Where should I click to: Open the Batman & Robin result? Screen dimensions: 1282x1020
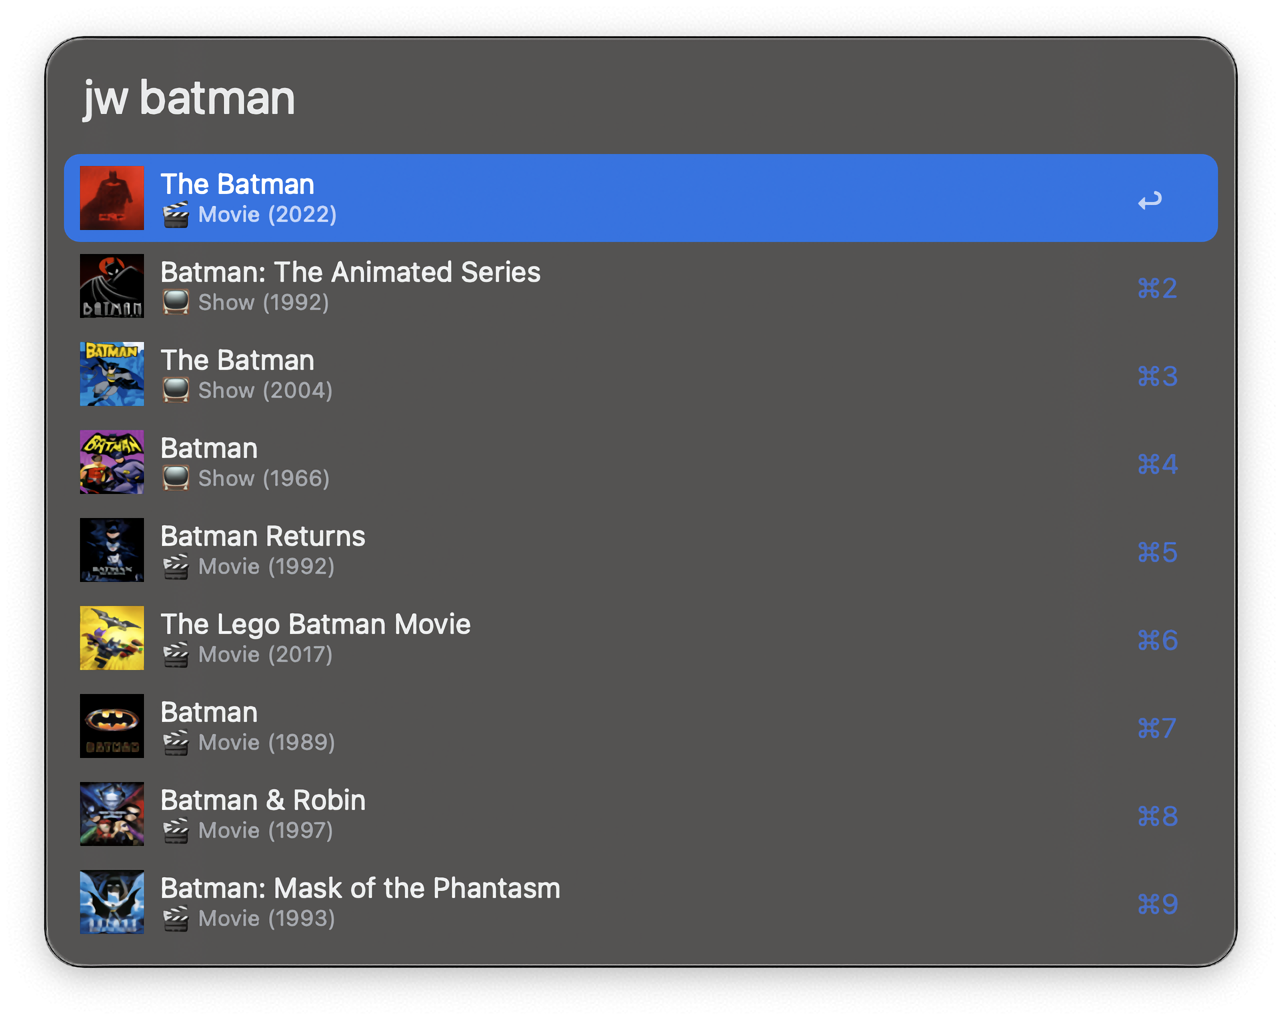click(263, 800)
